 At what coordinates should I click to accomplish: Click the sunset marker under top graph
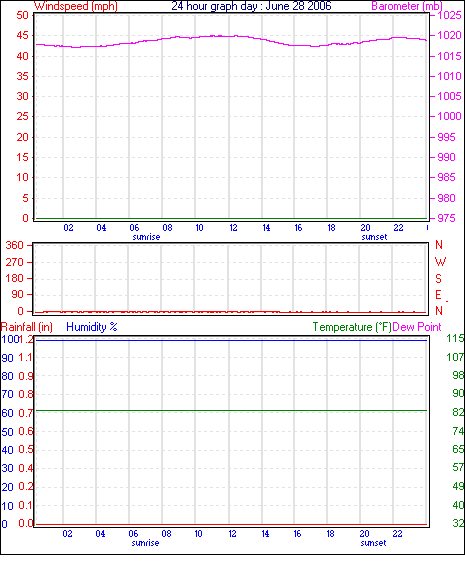pos(374,237)
